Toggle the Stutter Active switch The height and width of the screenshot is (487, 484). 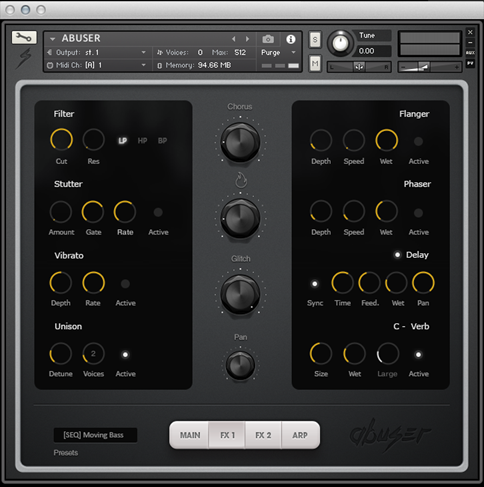pos(158,212)
